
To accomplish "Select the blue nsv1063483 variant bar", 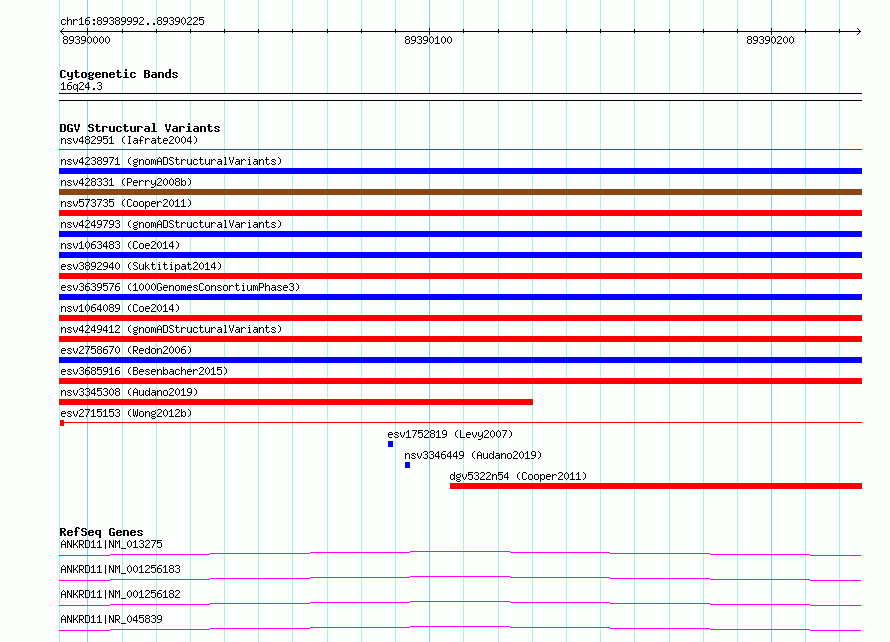I will pos(460,255).
